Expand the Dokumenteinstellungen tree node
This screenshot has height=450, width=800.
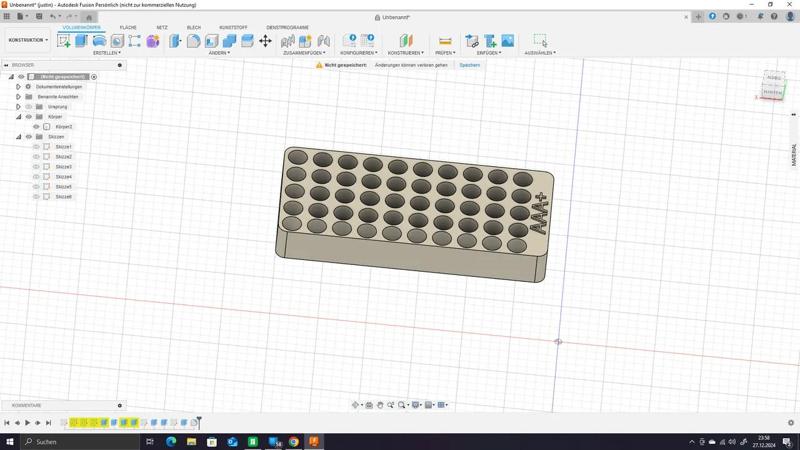coord(18,87)
